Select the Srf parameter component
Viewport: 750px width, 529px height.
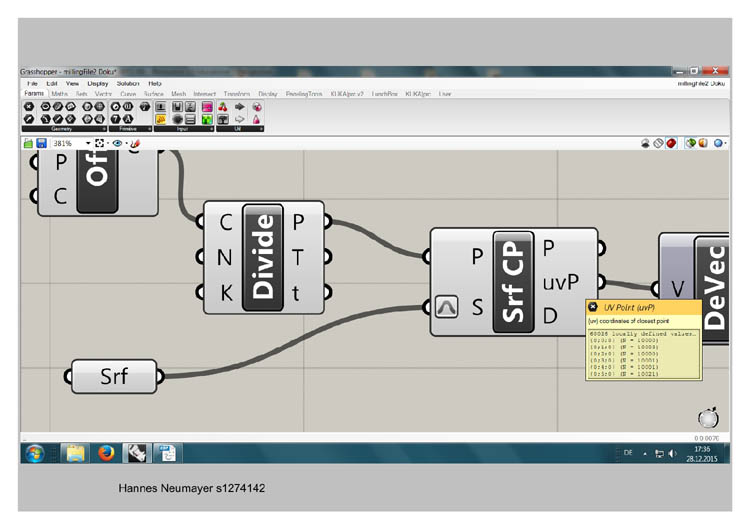pyautogui.click(x=114, y=376)
